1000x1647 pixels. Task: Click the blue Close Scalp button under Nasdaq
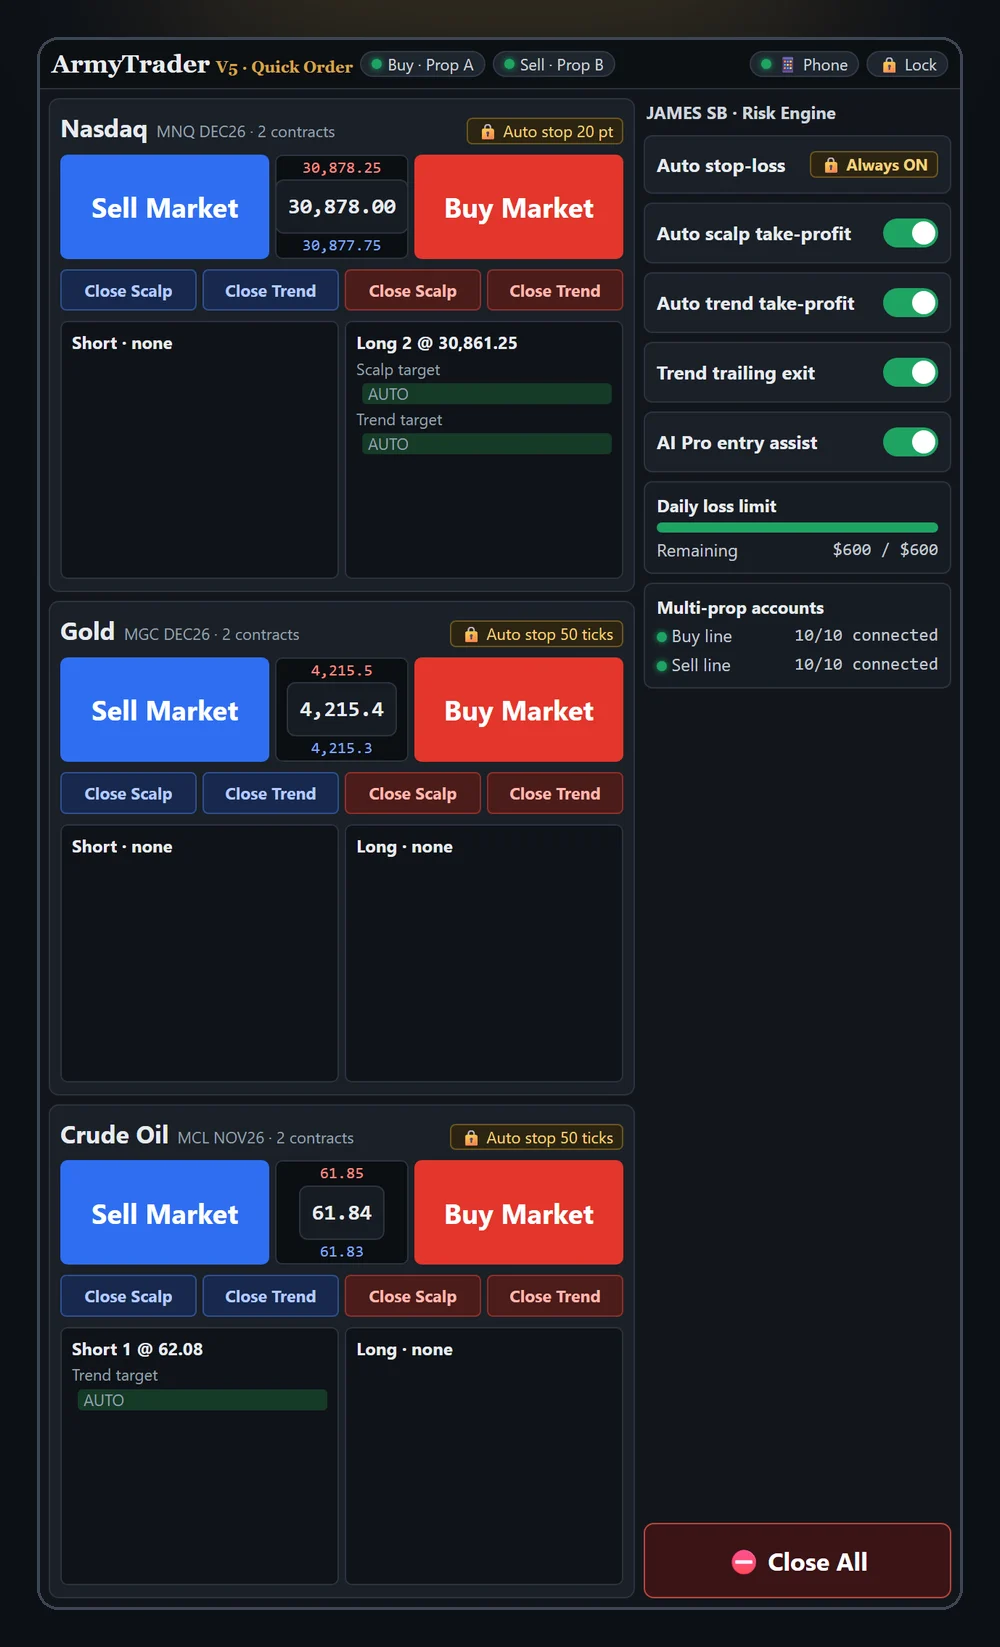tap(128, 291)
